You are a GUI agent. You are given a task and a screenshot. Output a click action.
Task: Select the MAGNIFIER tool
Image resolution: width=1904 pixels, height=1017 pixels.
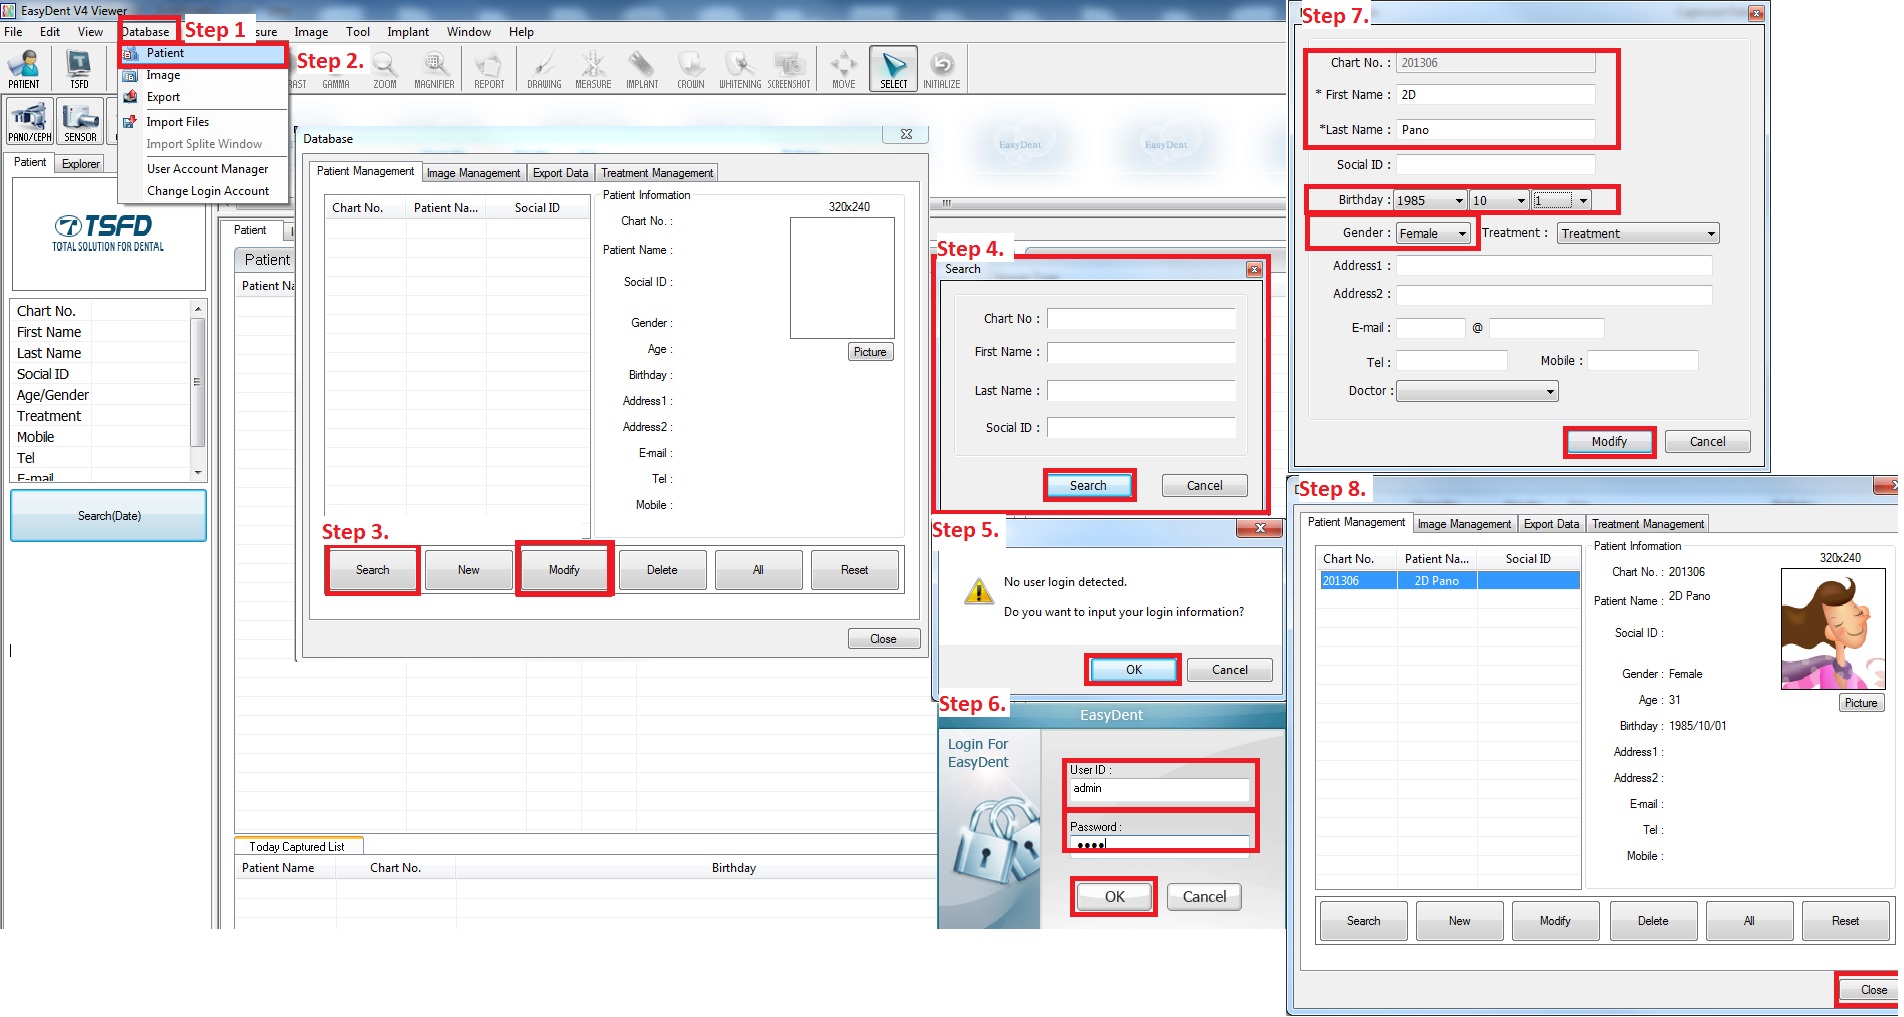tap(434, 69)
